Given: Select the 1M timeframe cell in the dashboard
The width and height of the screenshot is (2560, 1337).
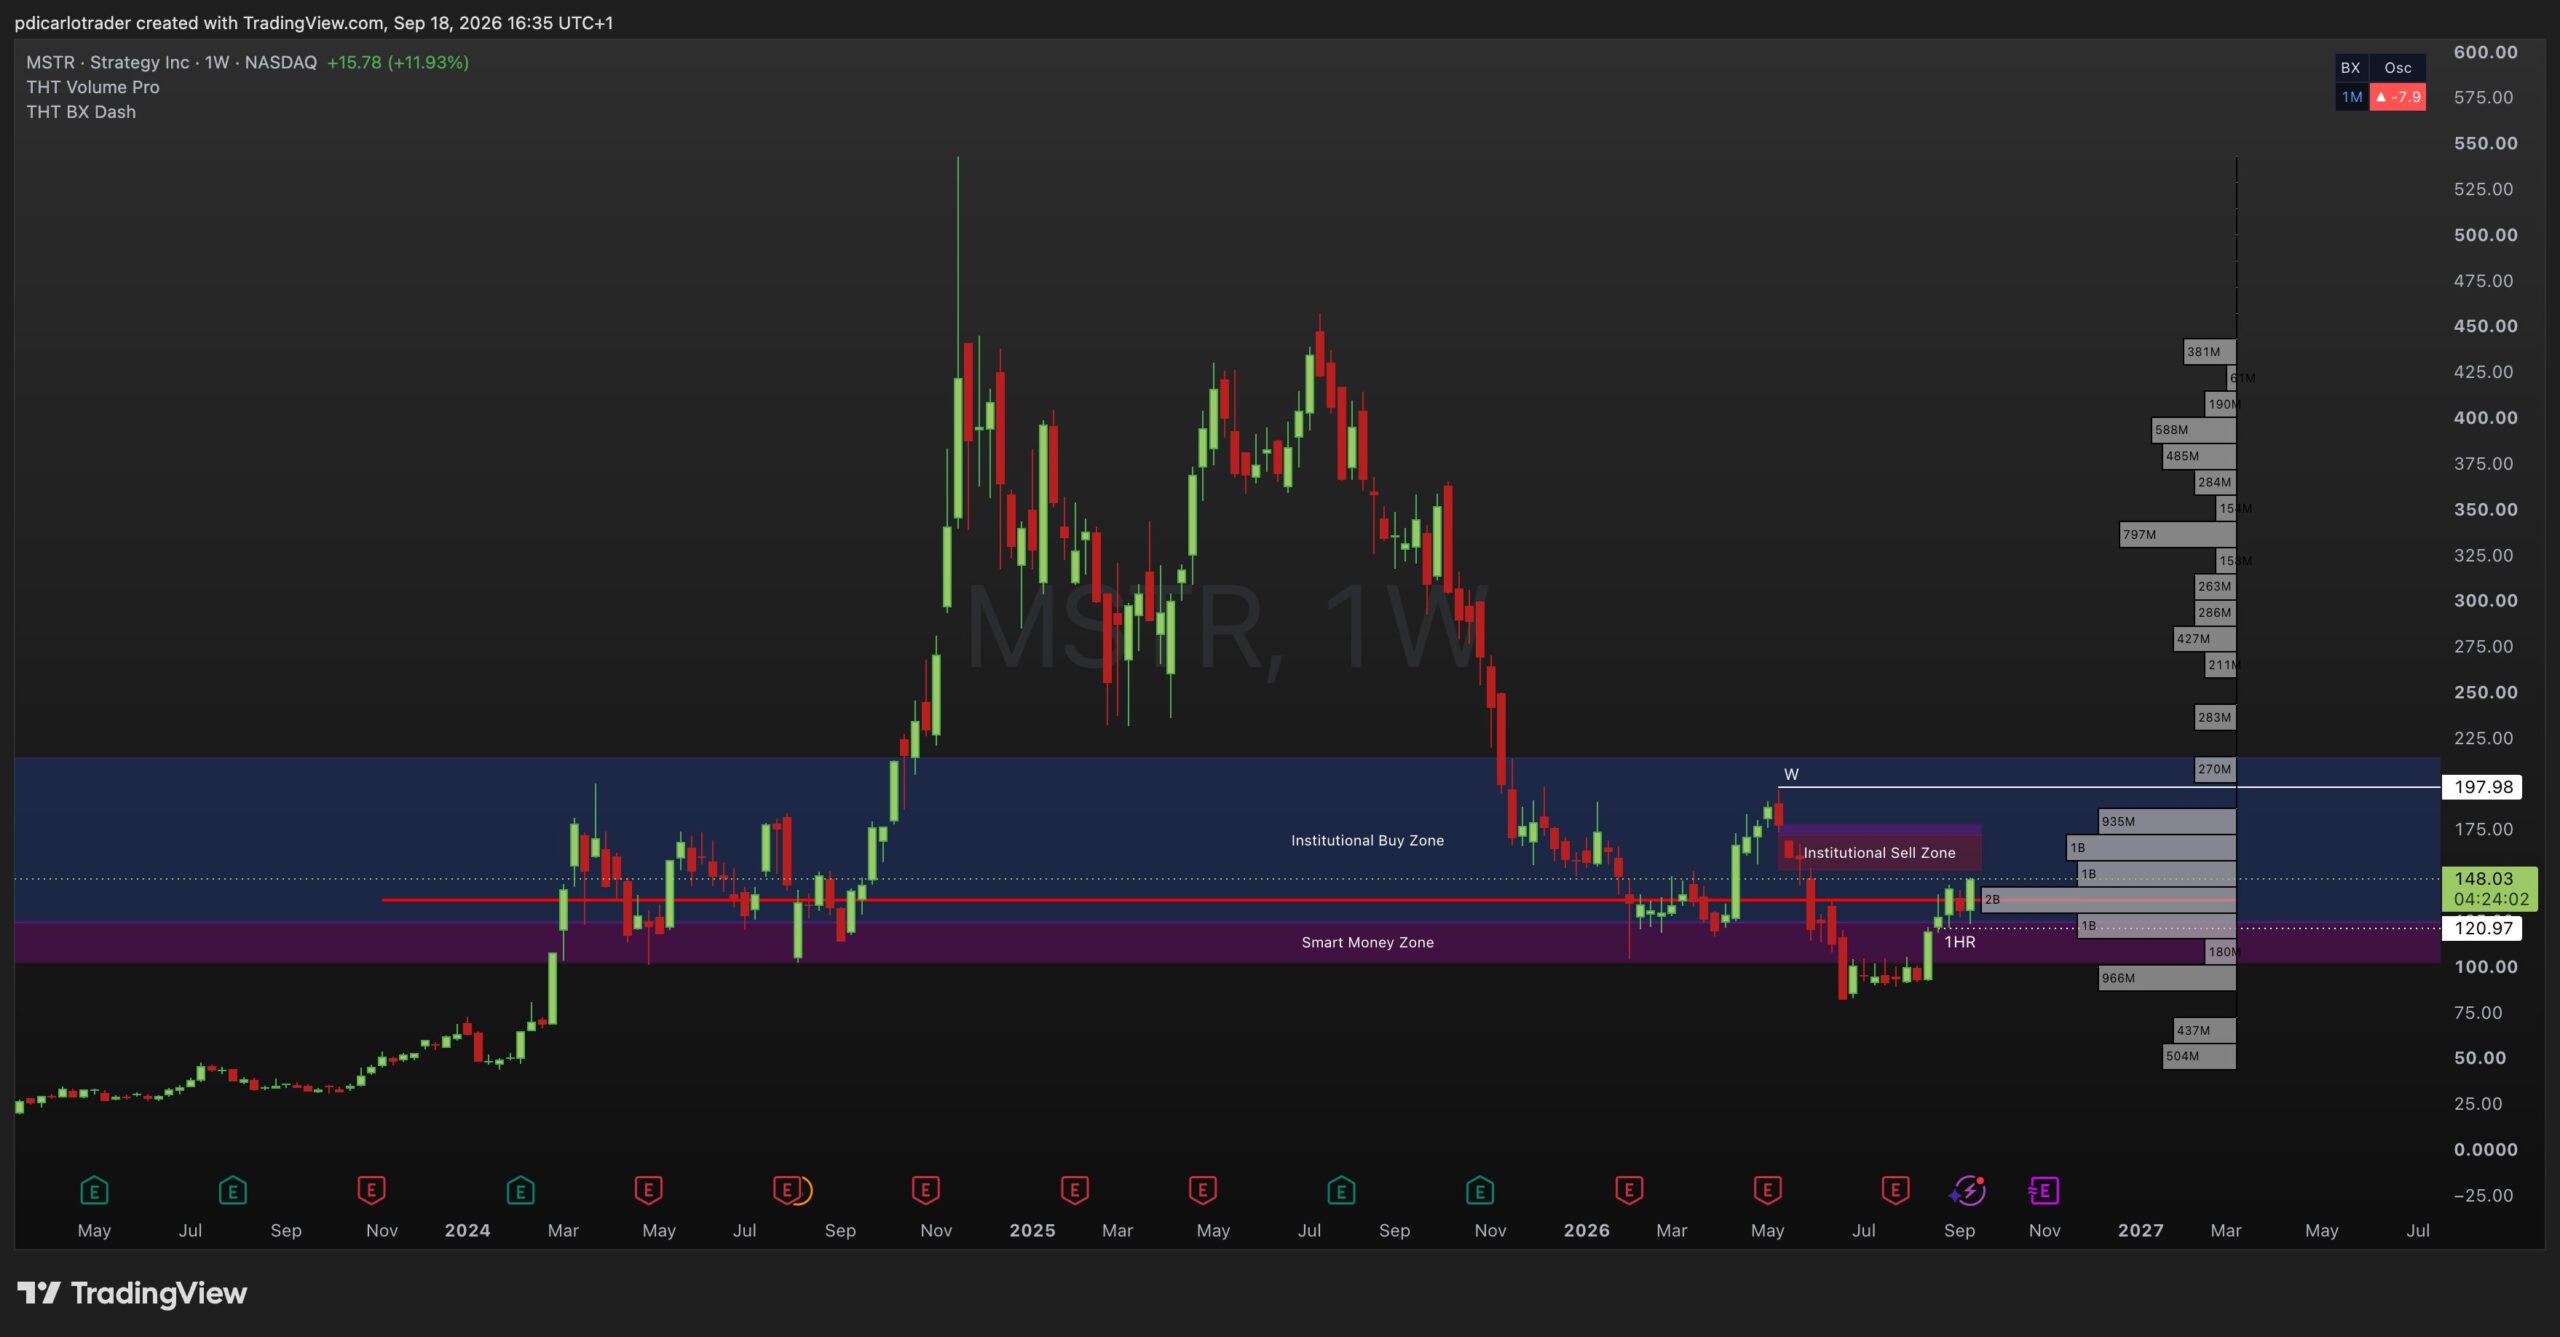Looking at the screenshot, I should click(2351, 97).
